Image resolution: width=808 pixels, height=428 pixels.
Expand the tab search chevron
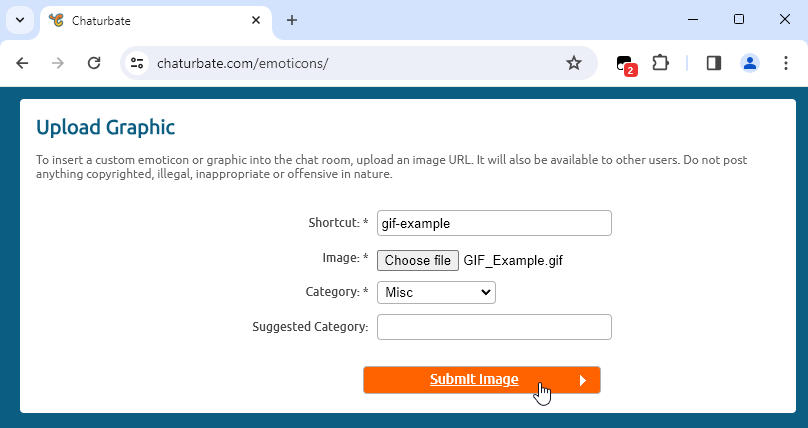pos(19,20)
